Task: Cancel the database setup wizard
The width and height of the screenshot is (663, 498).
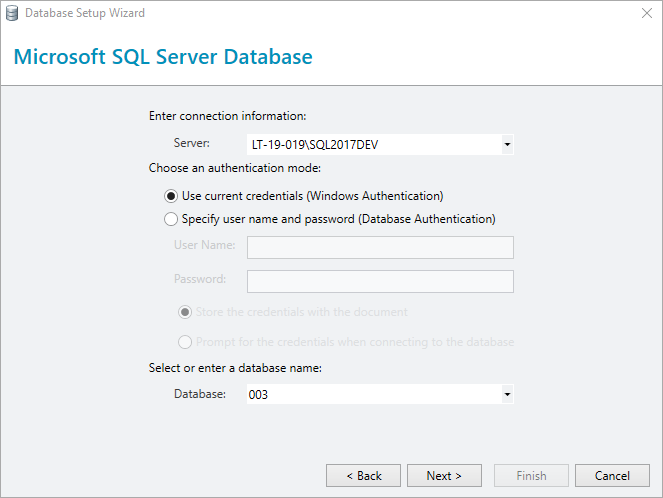Action: (612, 476)
